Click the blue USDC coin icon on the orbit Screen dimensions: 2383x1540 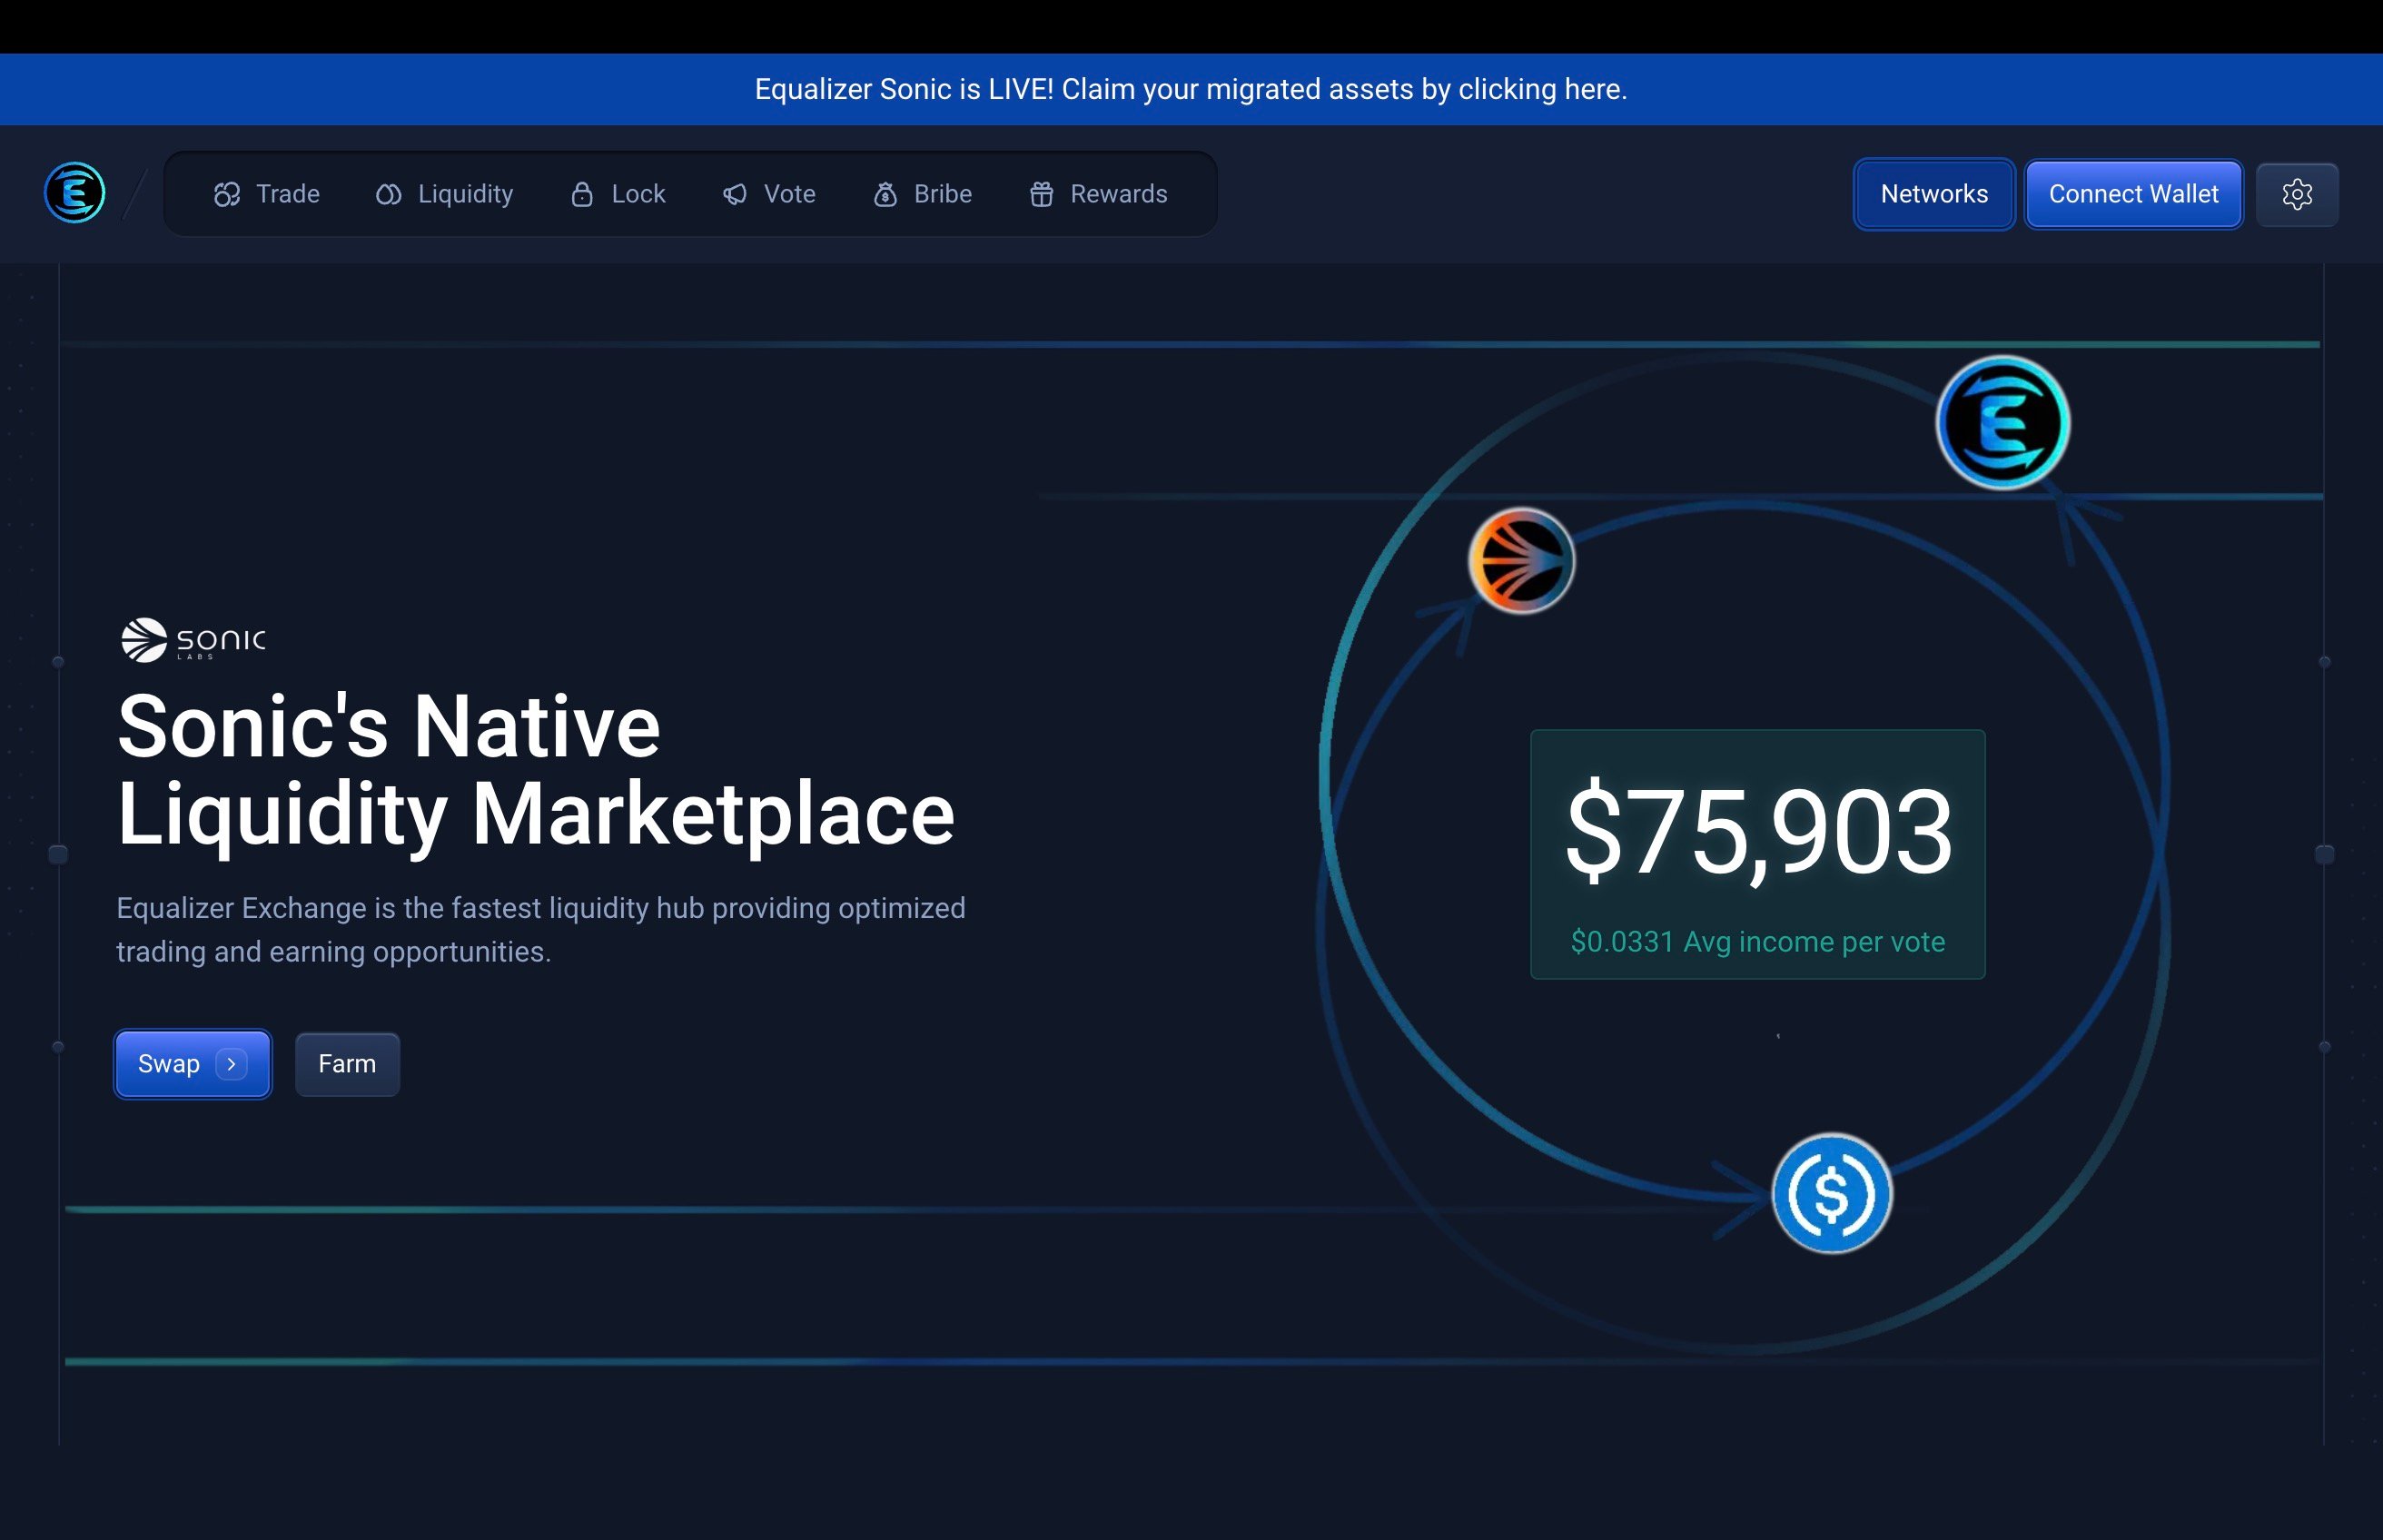coord(1832,1193)
